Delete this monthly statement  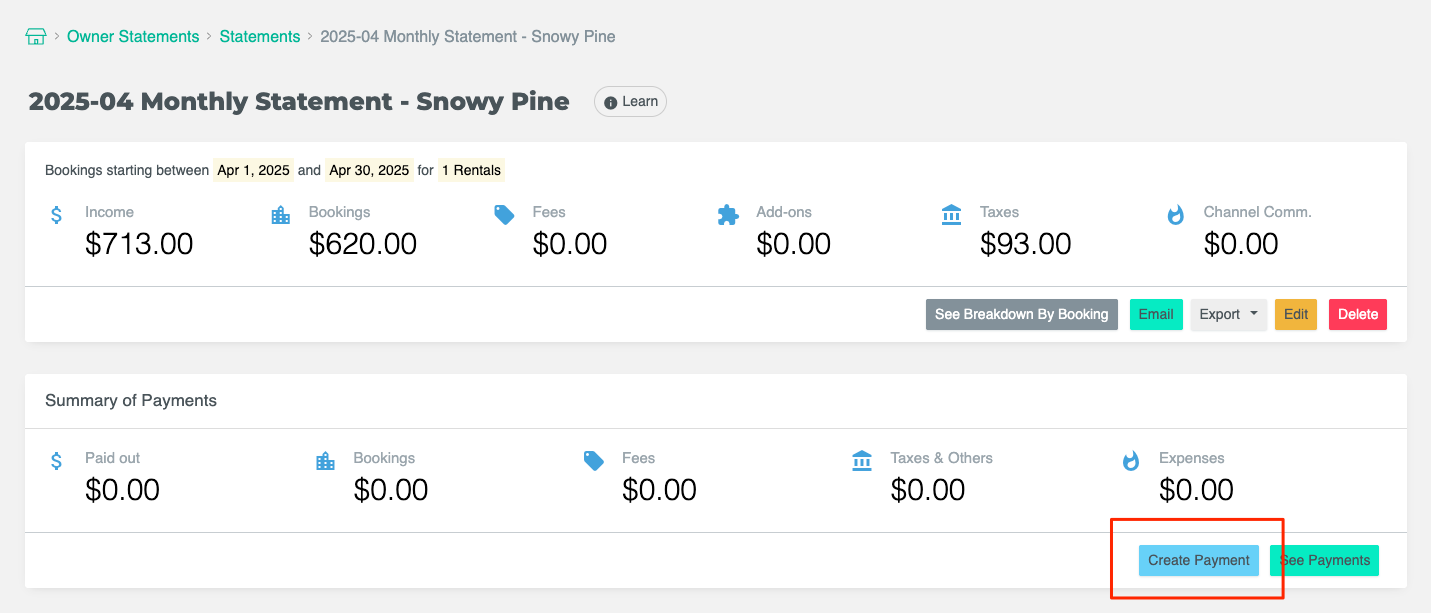(1357, 314)
